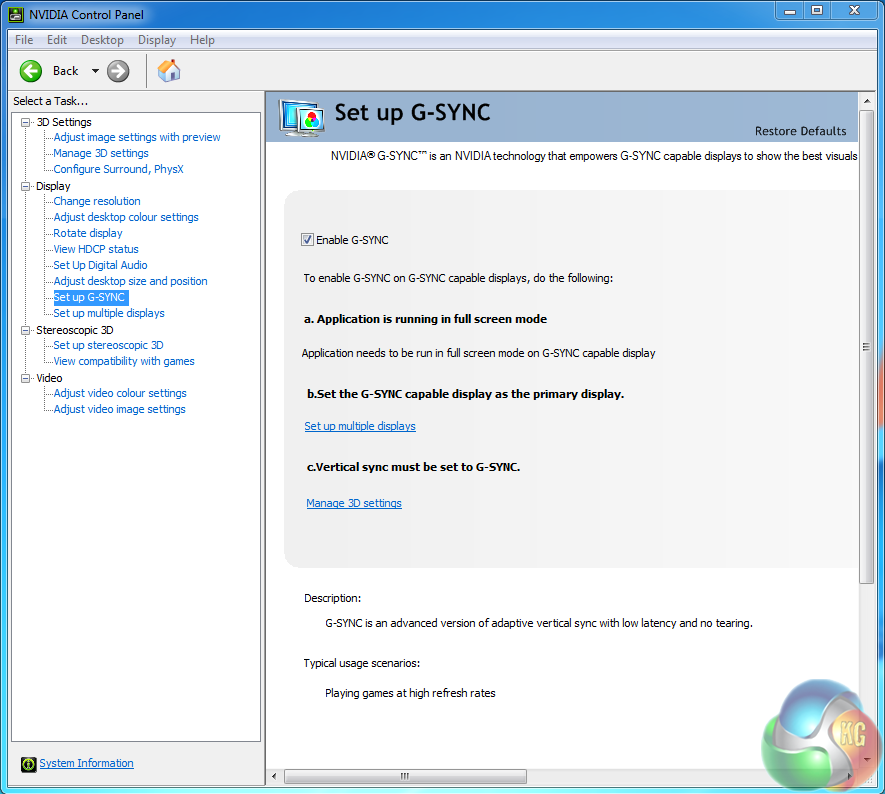Select Set Up Digital Audio task

pyautogui.click(x=100, y=265)
